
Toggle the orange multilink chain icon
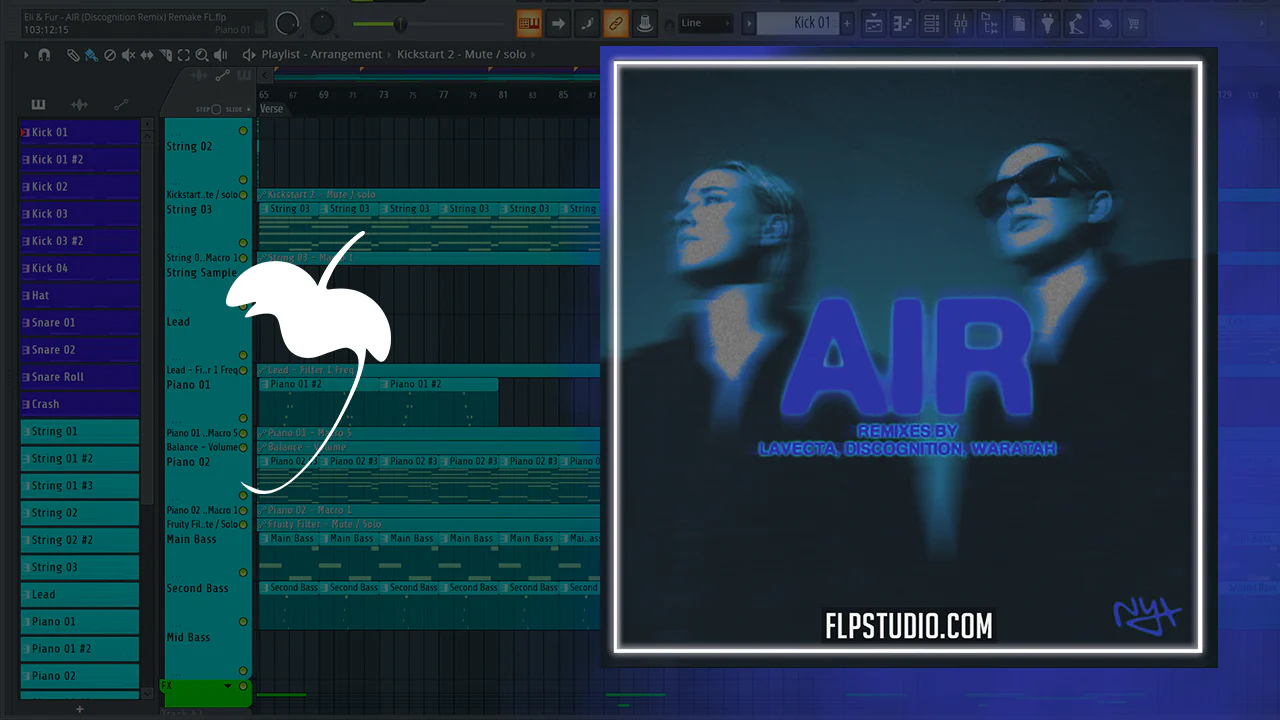tap(616, 23)
